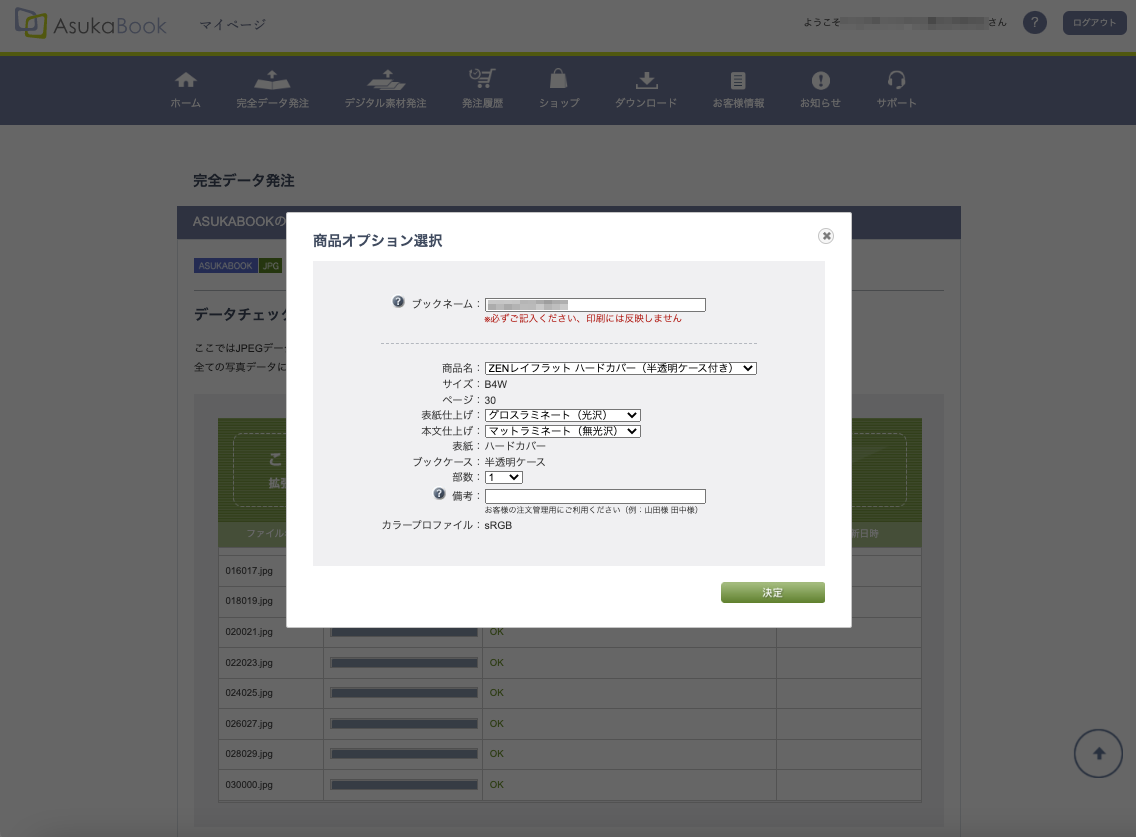
Task: Change the 部数 quantity dropdown
Action: 503,478
